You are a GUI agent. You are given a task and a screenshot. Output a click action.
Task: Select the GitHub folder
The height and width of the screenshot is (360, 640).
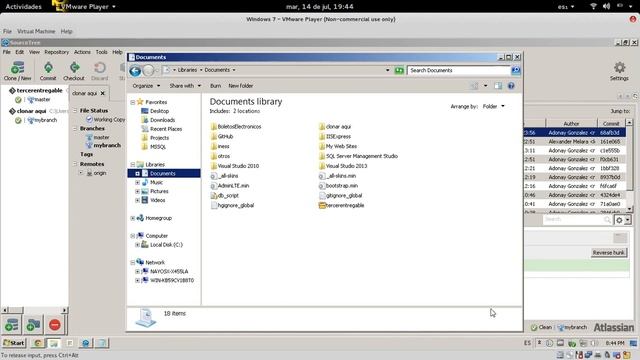coord(222,136)
